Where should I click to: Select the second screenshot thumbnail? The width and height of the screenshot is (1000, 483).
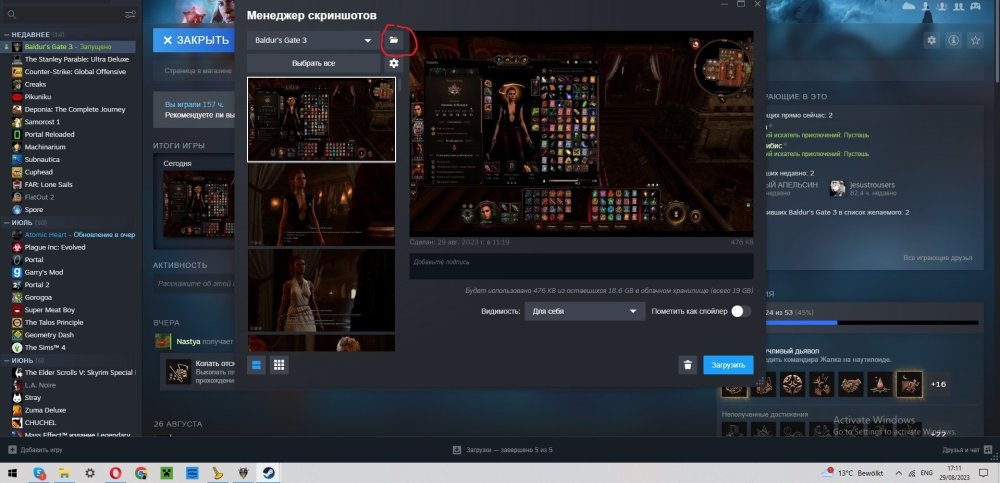321,204
